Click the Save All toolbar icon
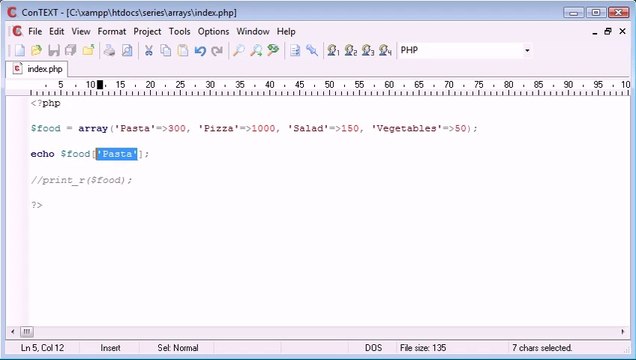The width and height of the screenshot is (636, 360). 71,50
